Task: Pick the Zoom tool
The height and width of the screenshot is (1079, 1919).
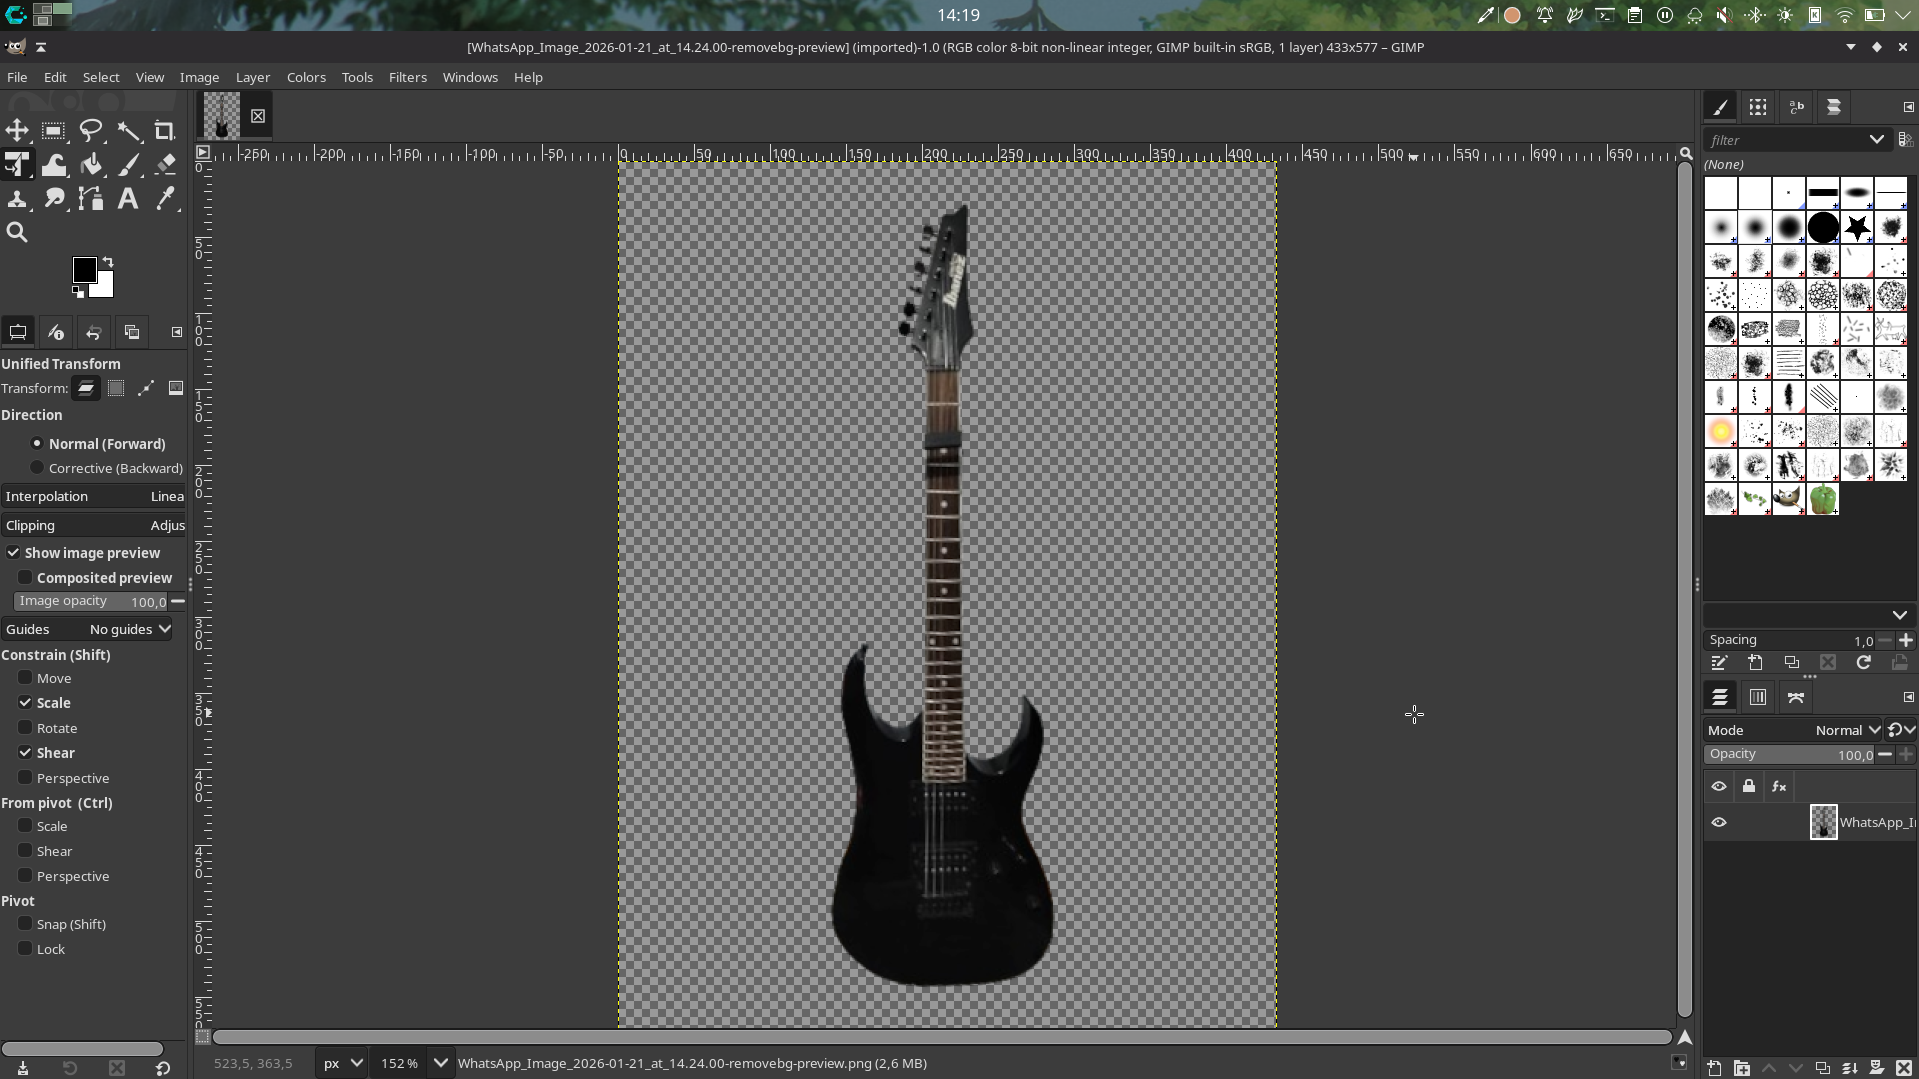Action: point(17,232)
